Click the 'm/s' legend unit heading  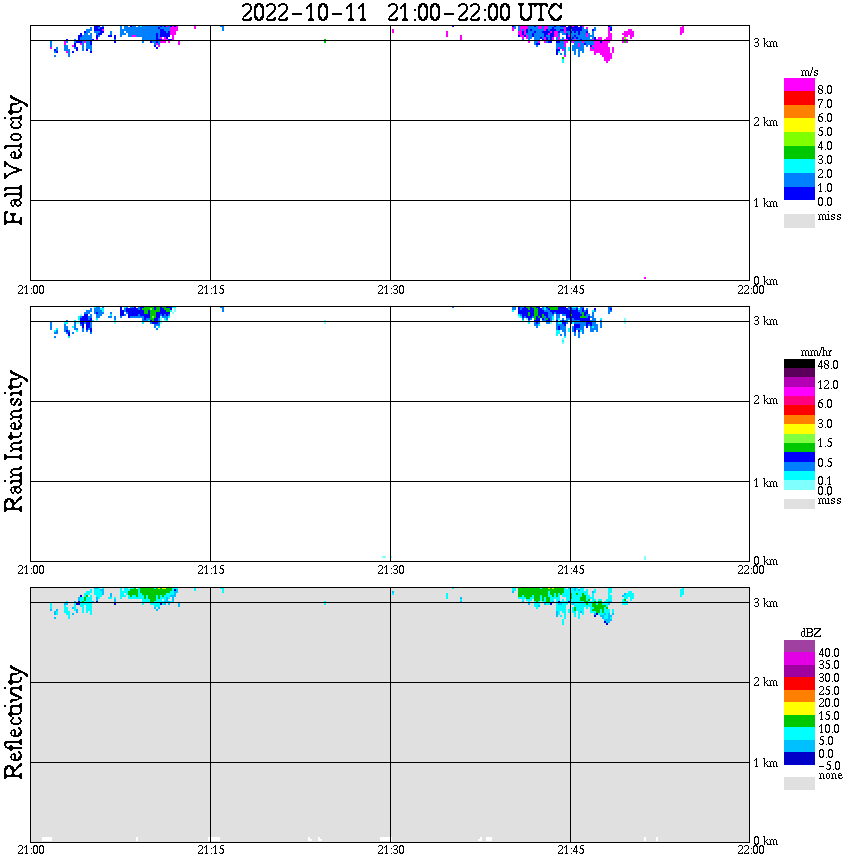tap(809, 72)
